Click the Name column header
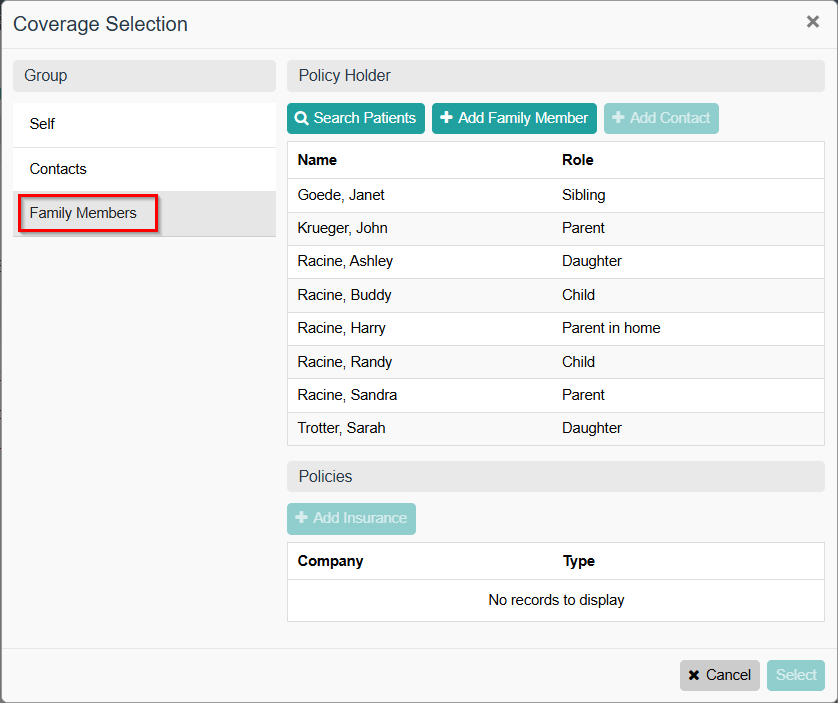This screenshot has height=703, width=838. (317, 160)
